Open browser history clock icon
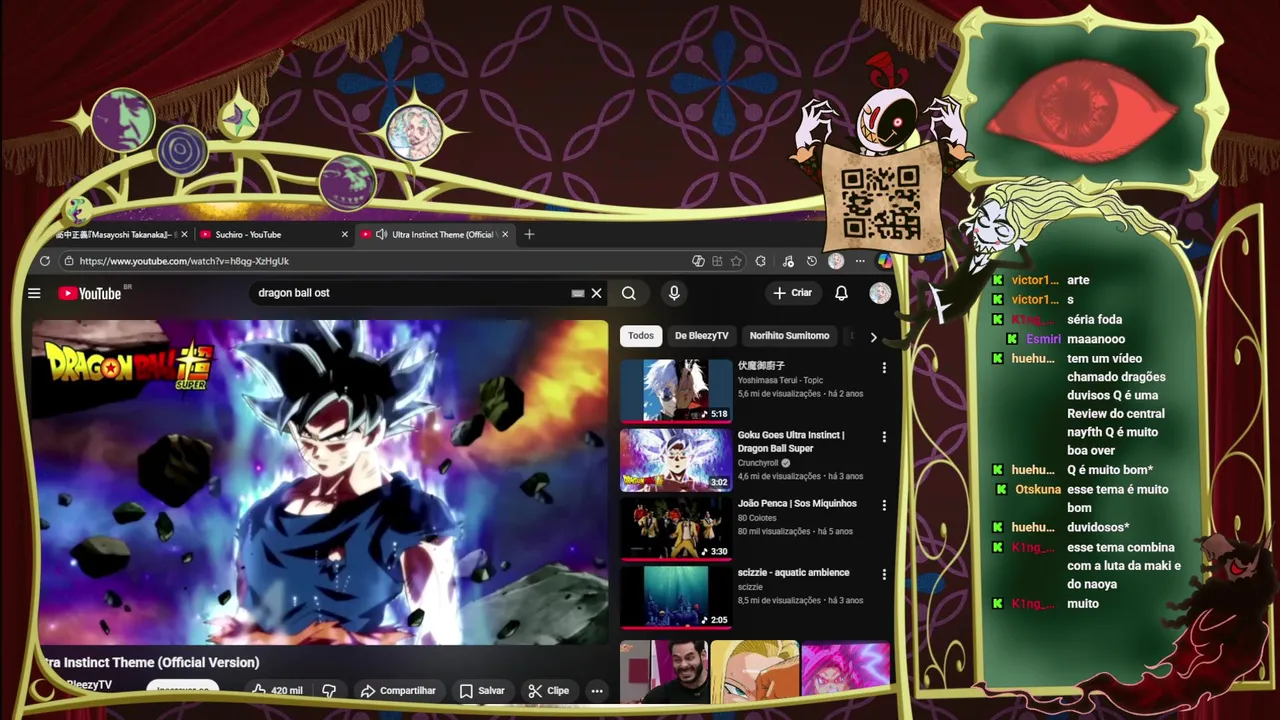Image resolution: width=1280 pixels, height=720 pixels. click(811, 261)
